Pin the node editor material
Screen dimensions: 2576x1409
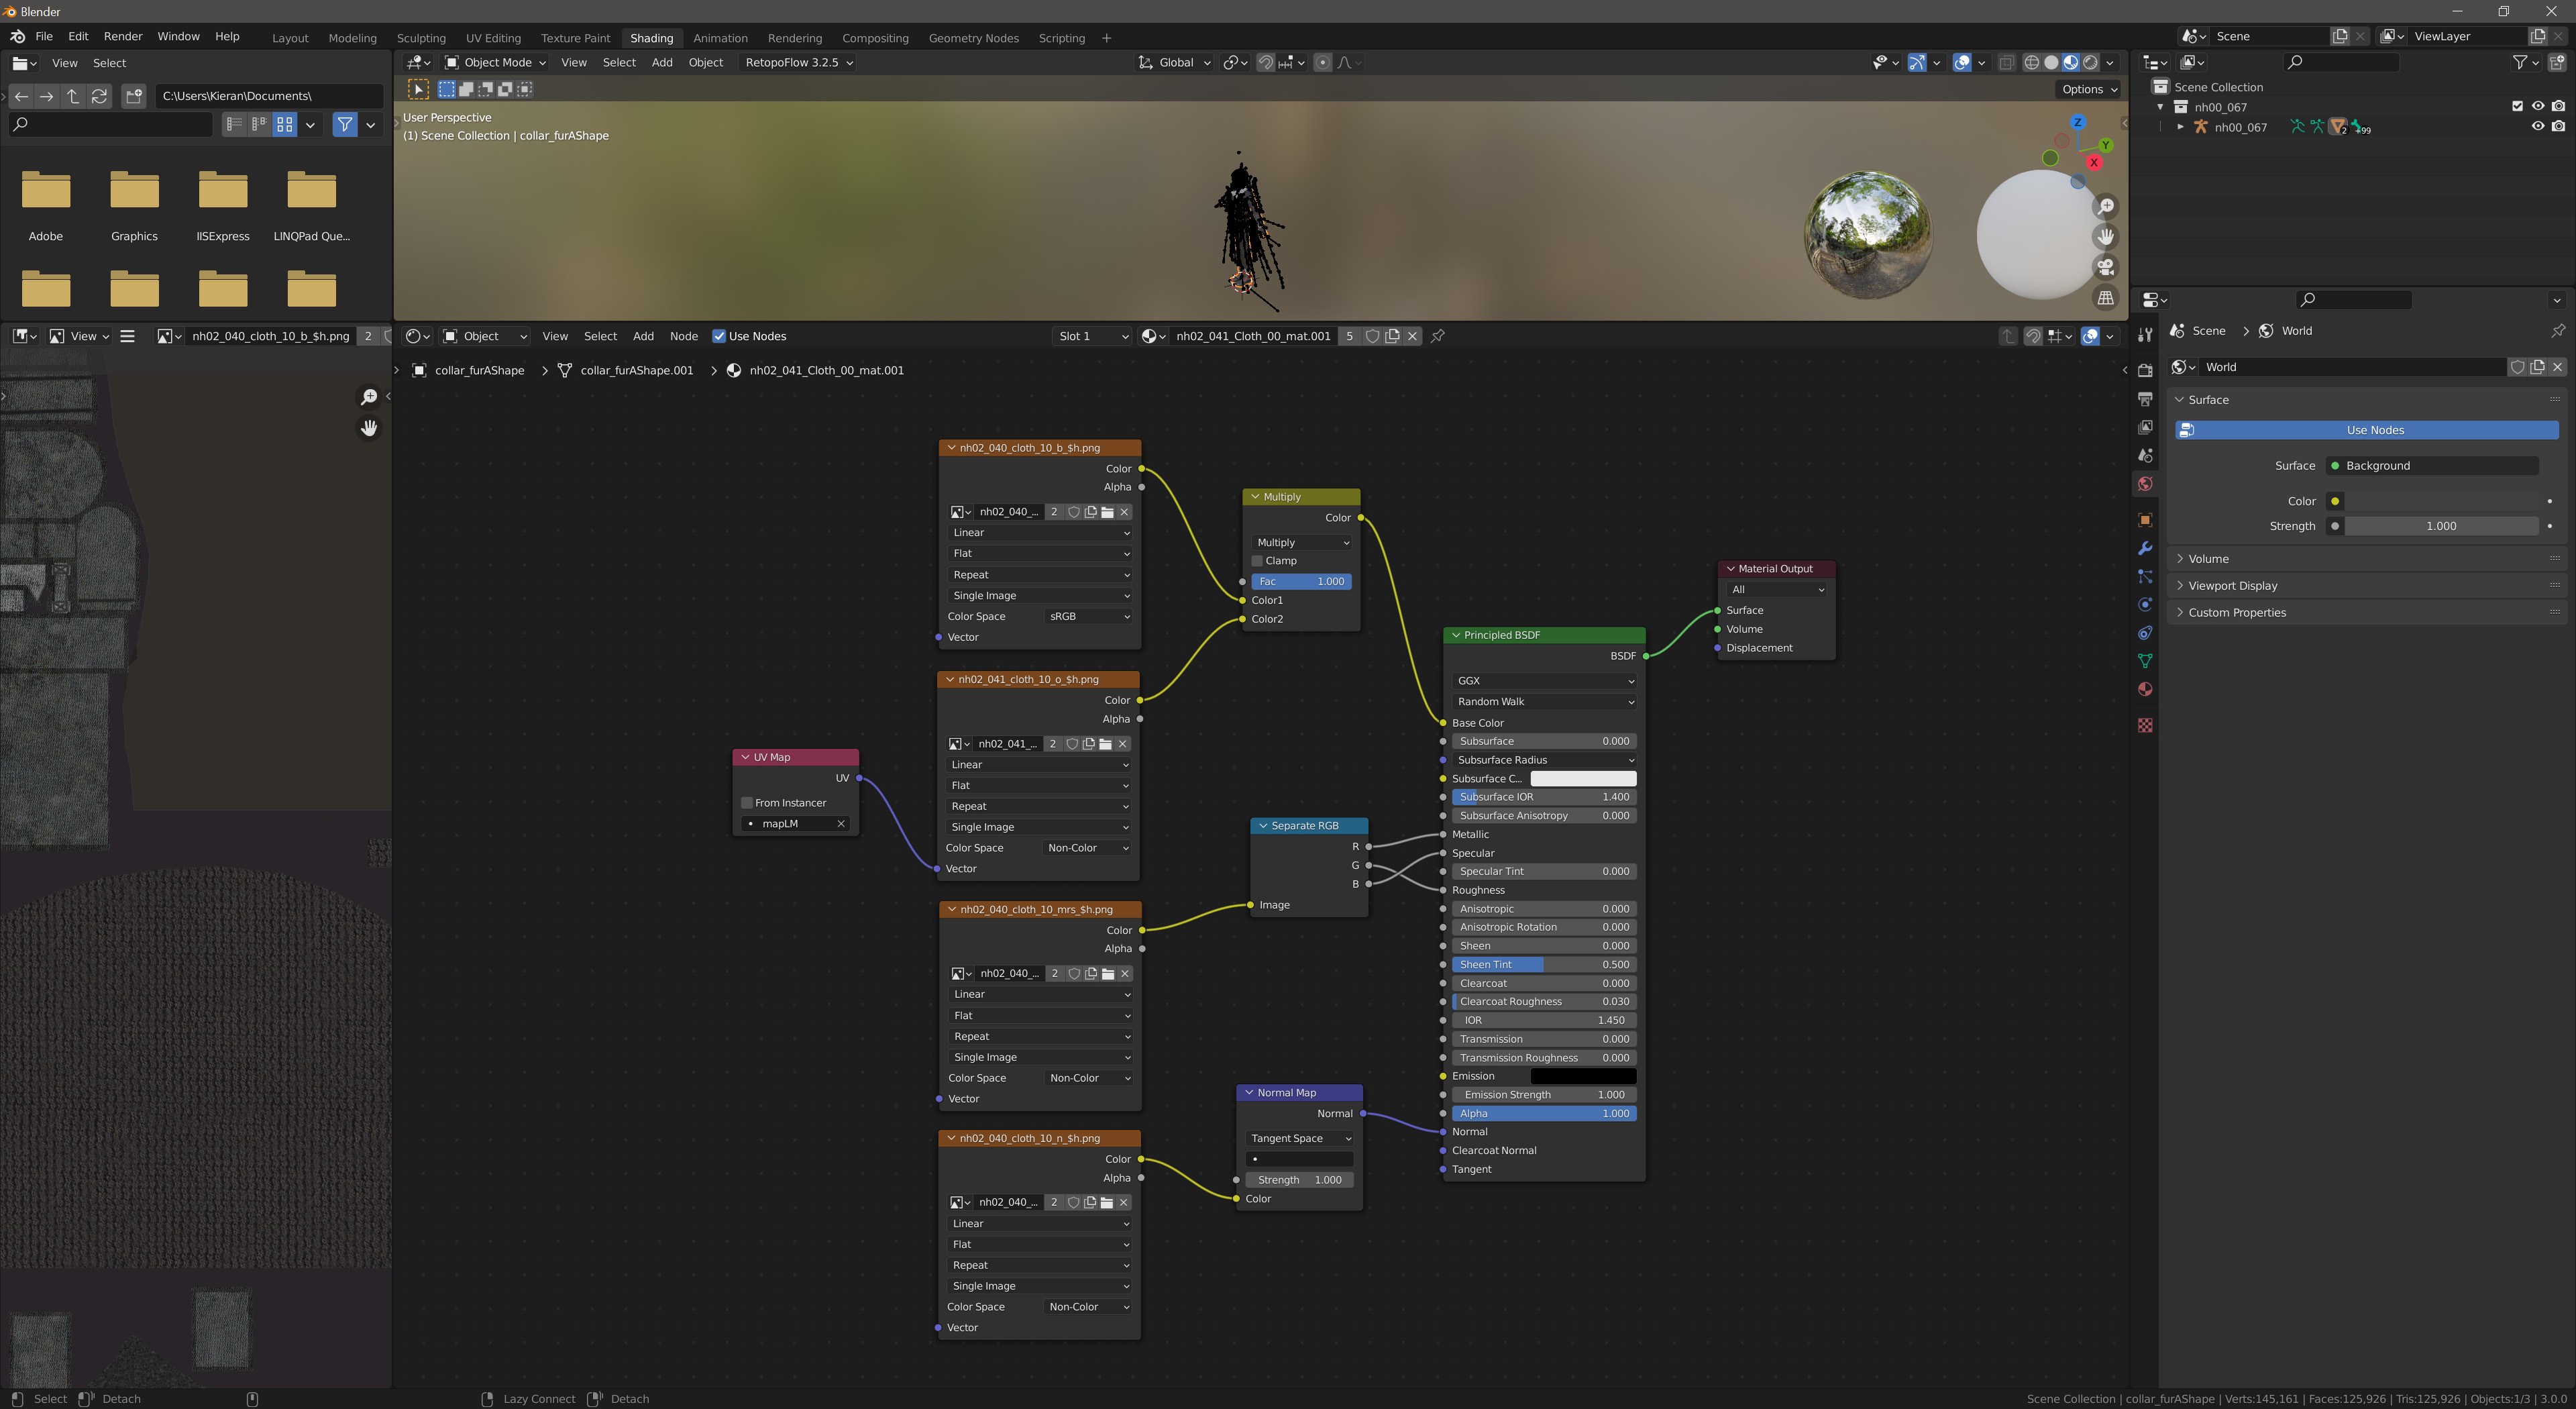point(1437,336)
